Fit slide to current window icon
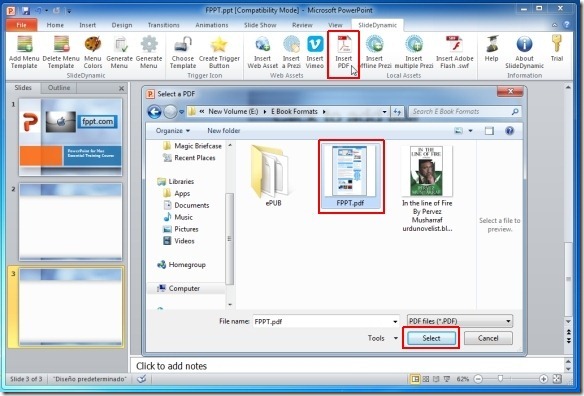The height and width of the screenshot is (396, 584). point(557,379)
